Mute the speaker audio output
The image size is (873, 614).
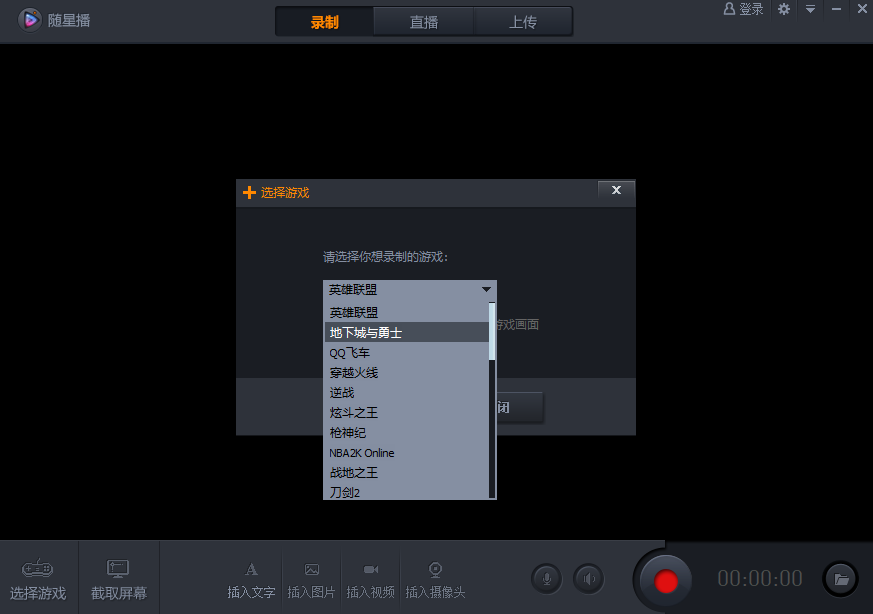pyautogui.click(x=588, y=578)
